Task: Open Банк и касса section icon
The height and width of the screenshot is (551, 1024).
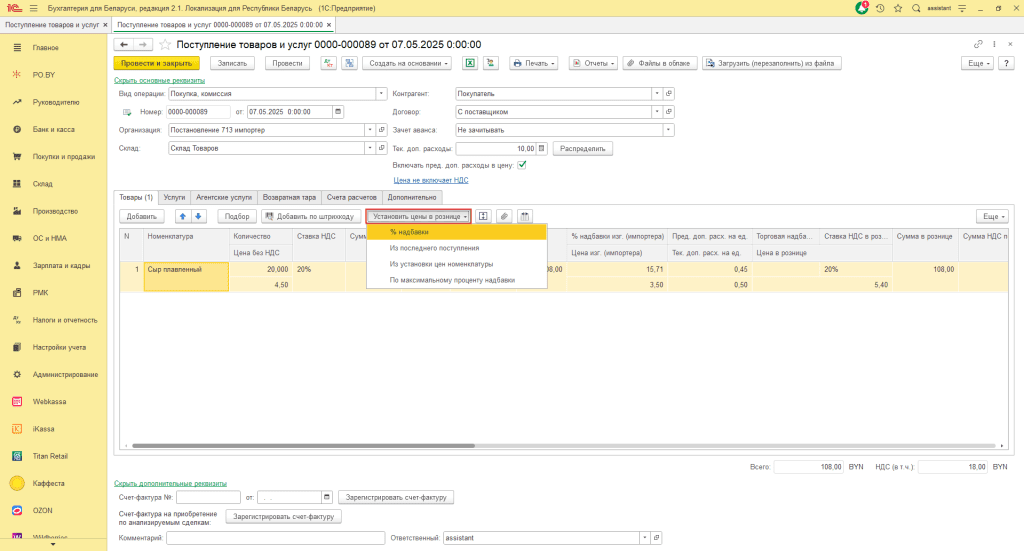Action: [17, 129]
